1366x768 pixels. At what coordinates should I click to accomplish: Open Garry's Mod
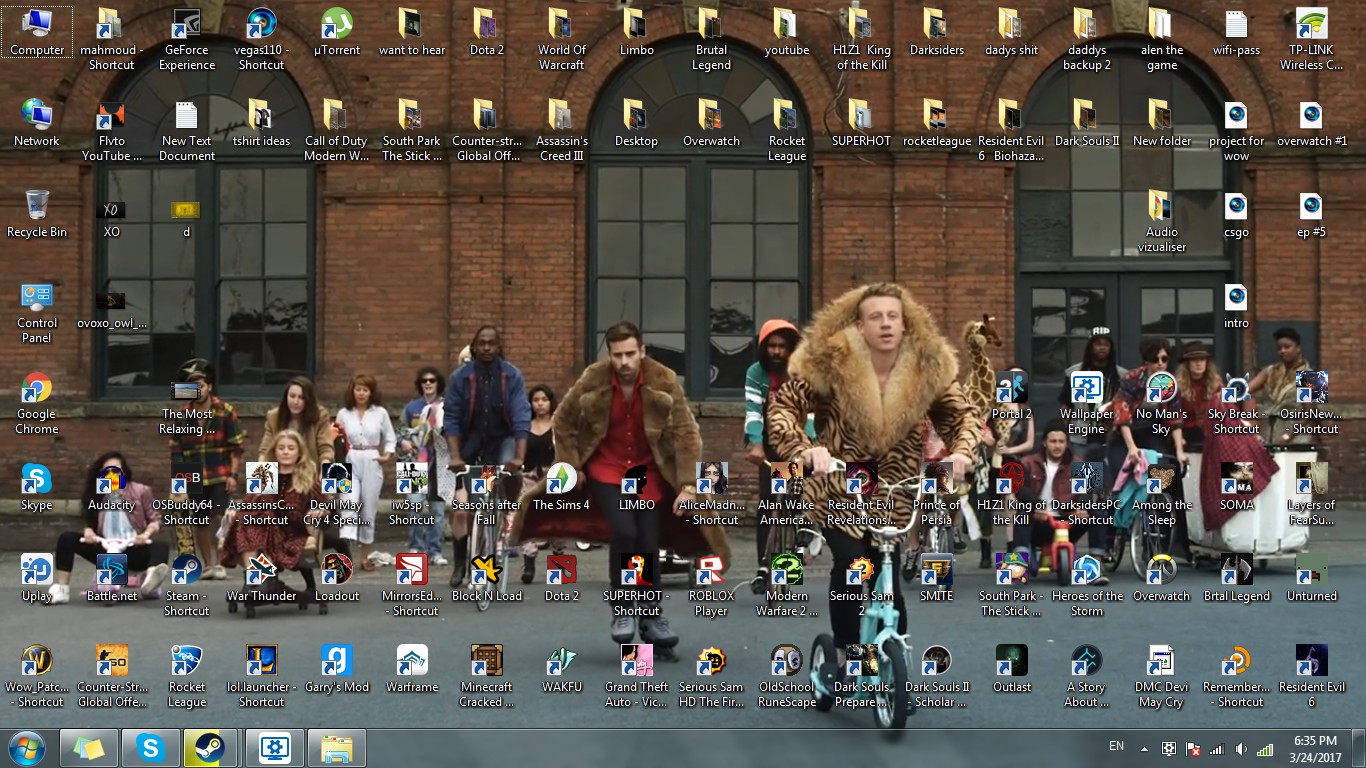point(336,660)
